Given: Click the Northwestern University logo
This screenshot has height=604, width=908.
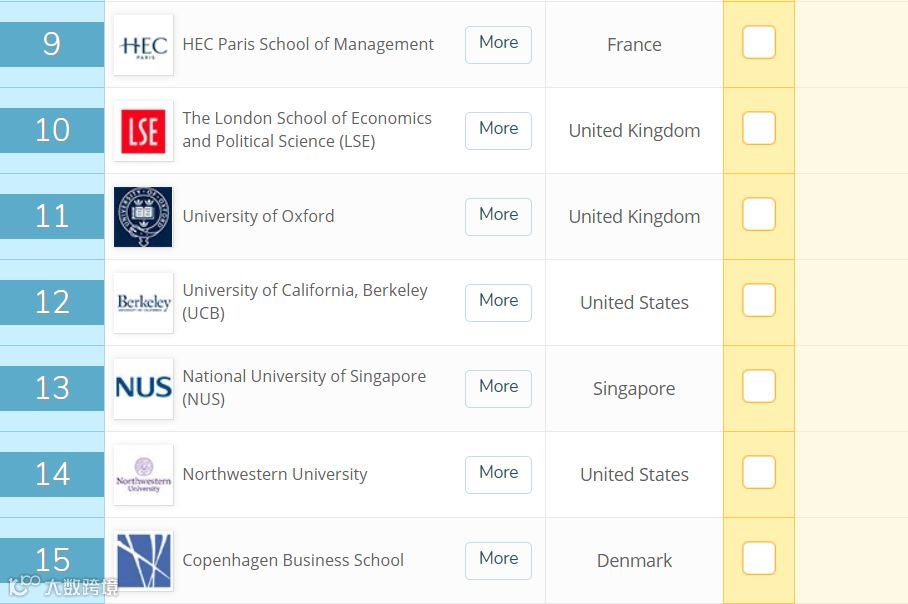Looking at the screenshot, I should pos(143,475).
